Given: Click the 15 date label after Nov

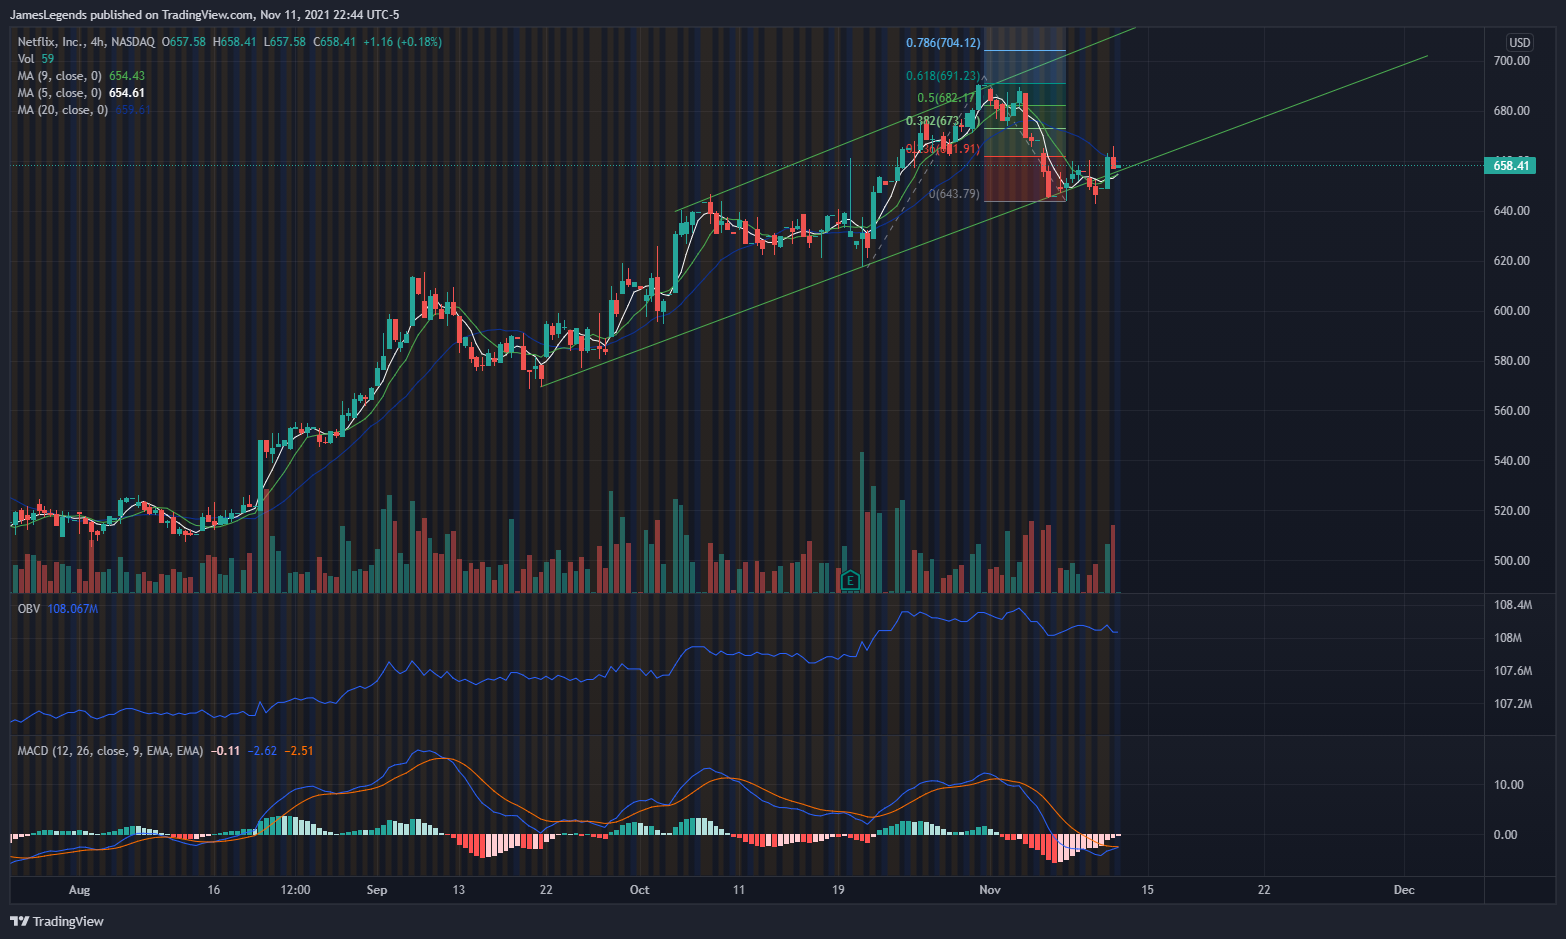Looking at the screenshot, I should [1147, 890].
